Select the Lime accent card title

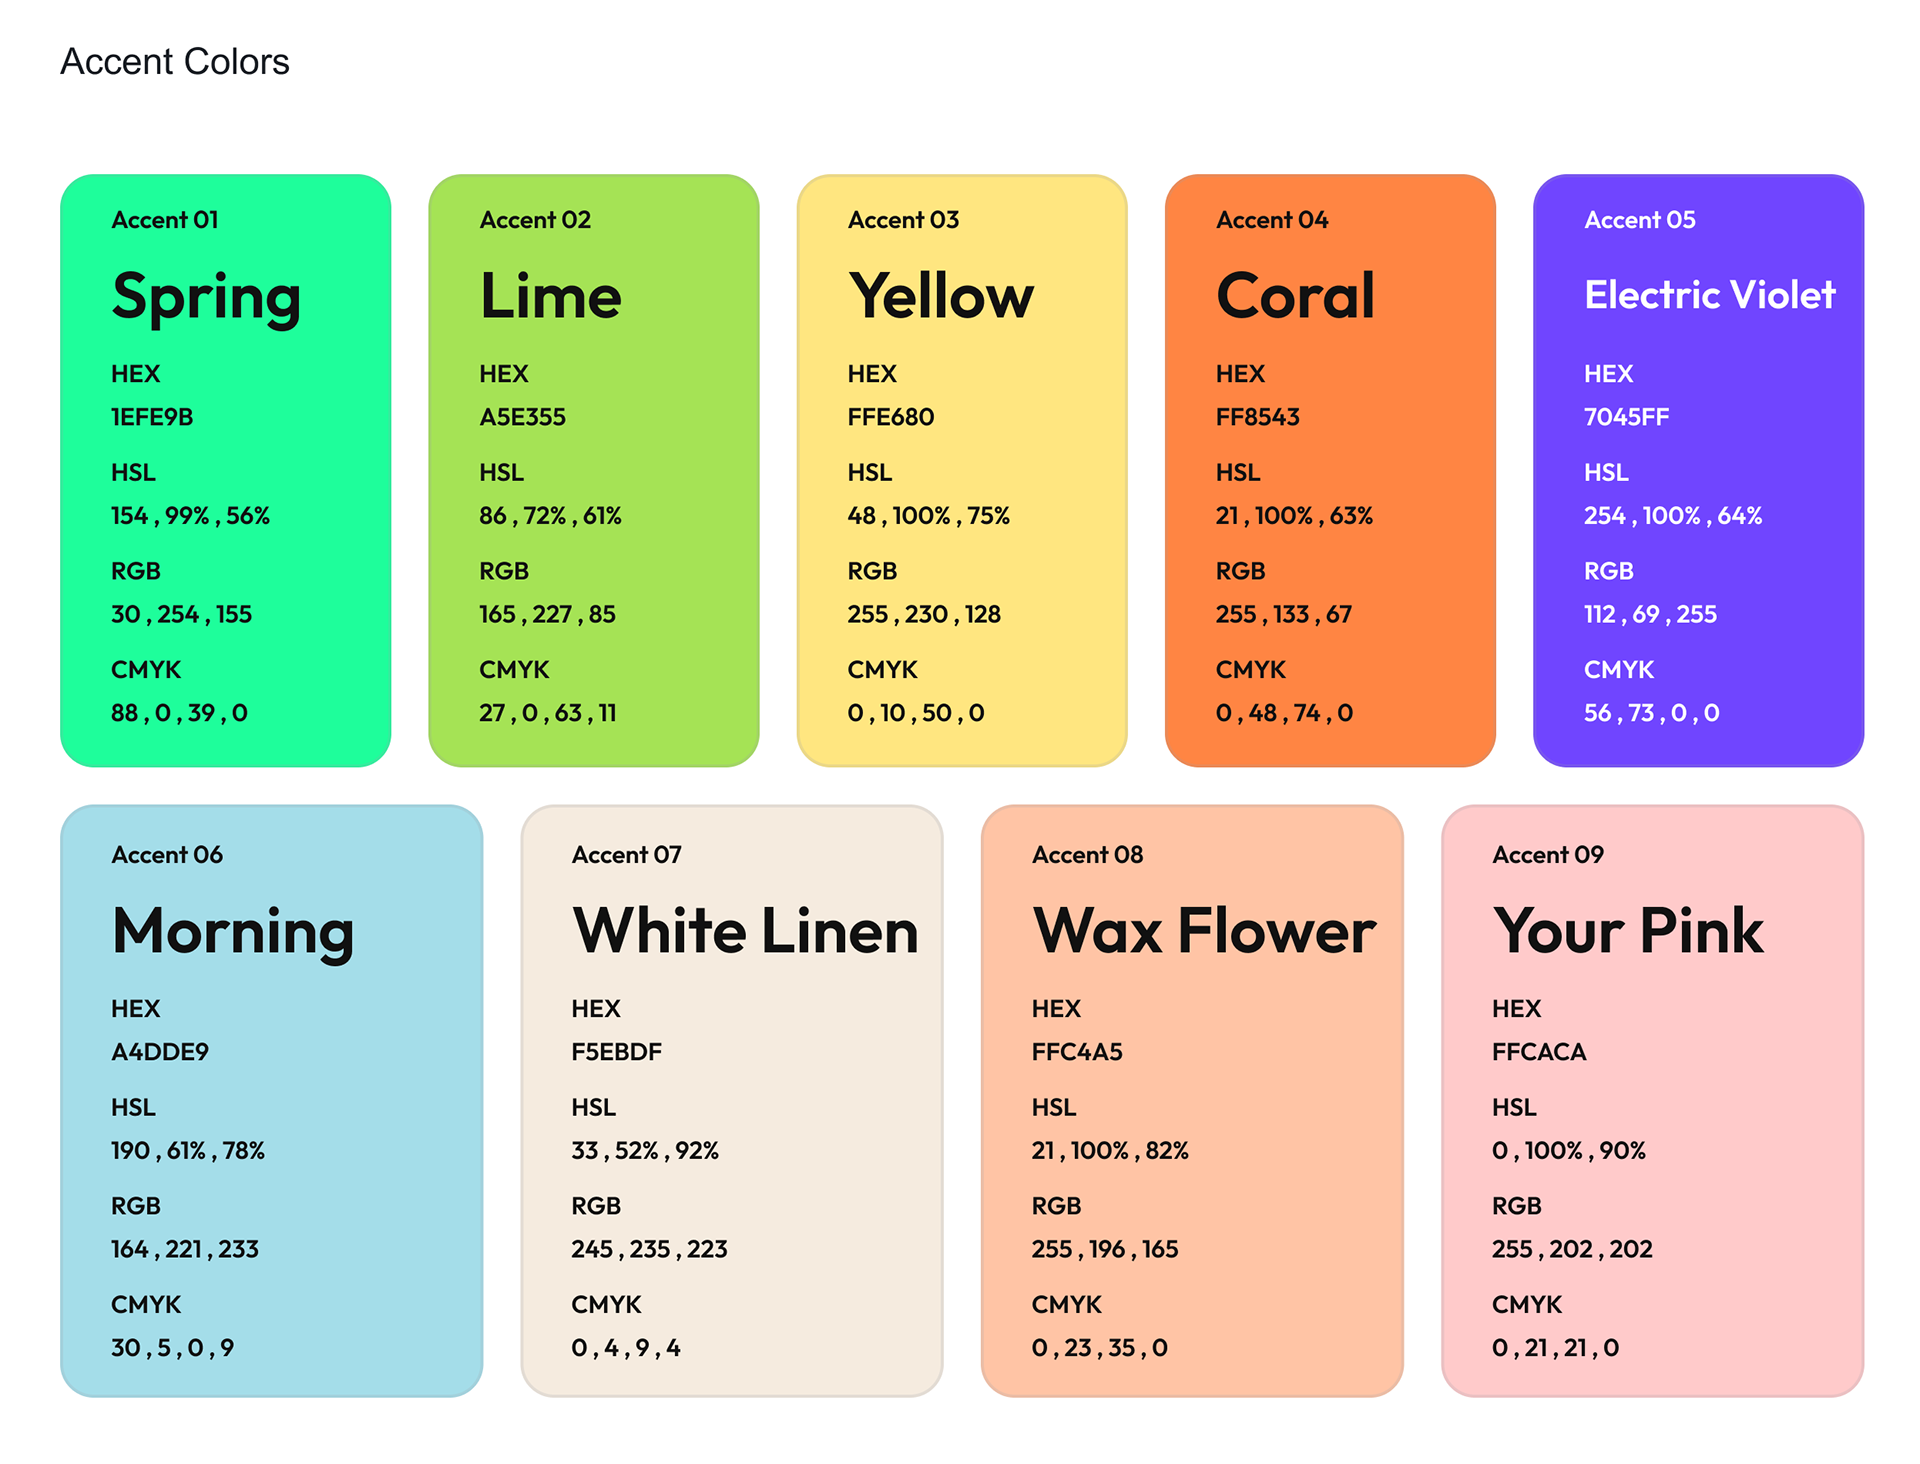coord(550,296)
